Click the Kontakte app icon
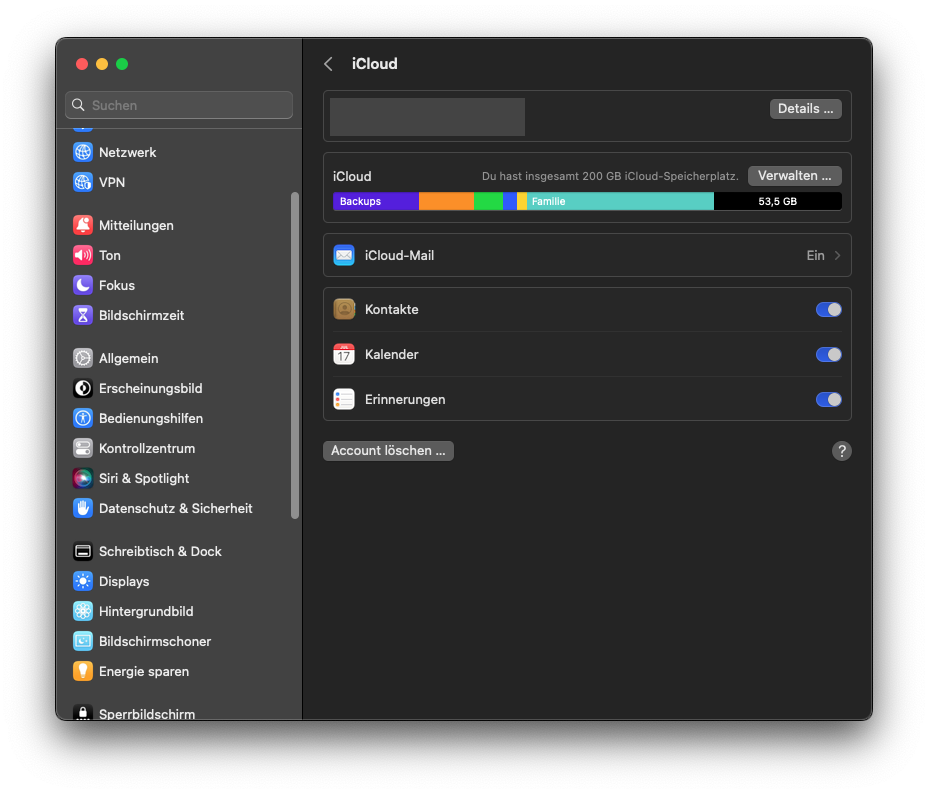This screenshot has height=794, width=928. coord(344,309)
